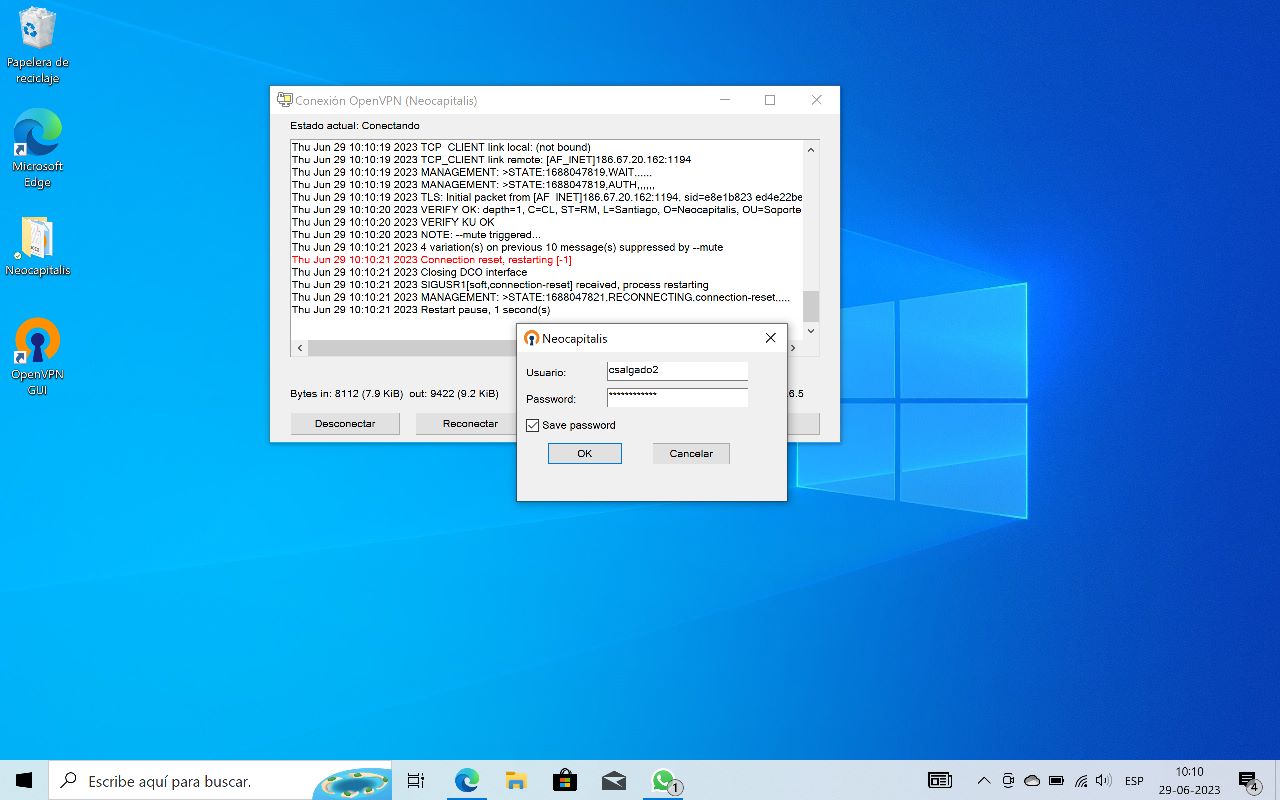The height and width of the screenshot is (800, 1280).
Task: Open File Explorer from the taskbar
Action: click(x=516, y=780)
